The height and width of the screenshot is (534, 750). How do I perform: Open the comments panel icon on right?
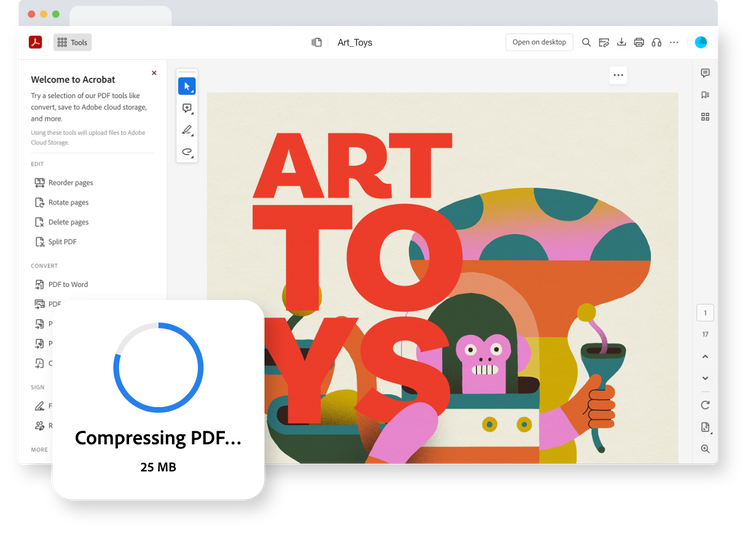[705, 73]
